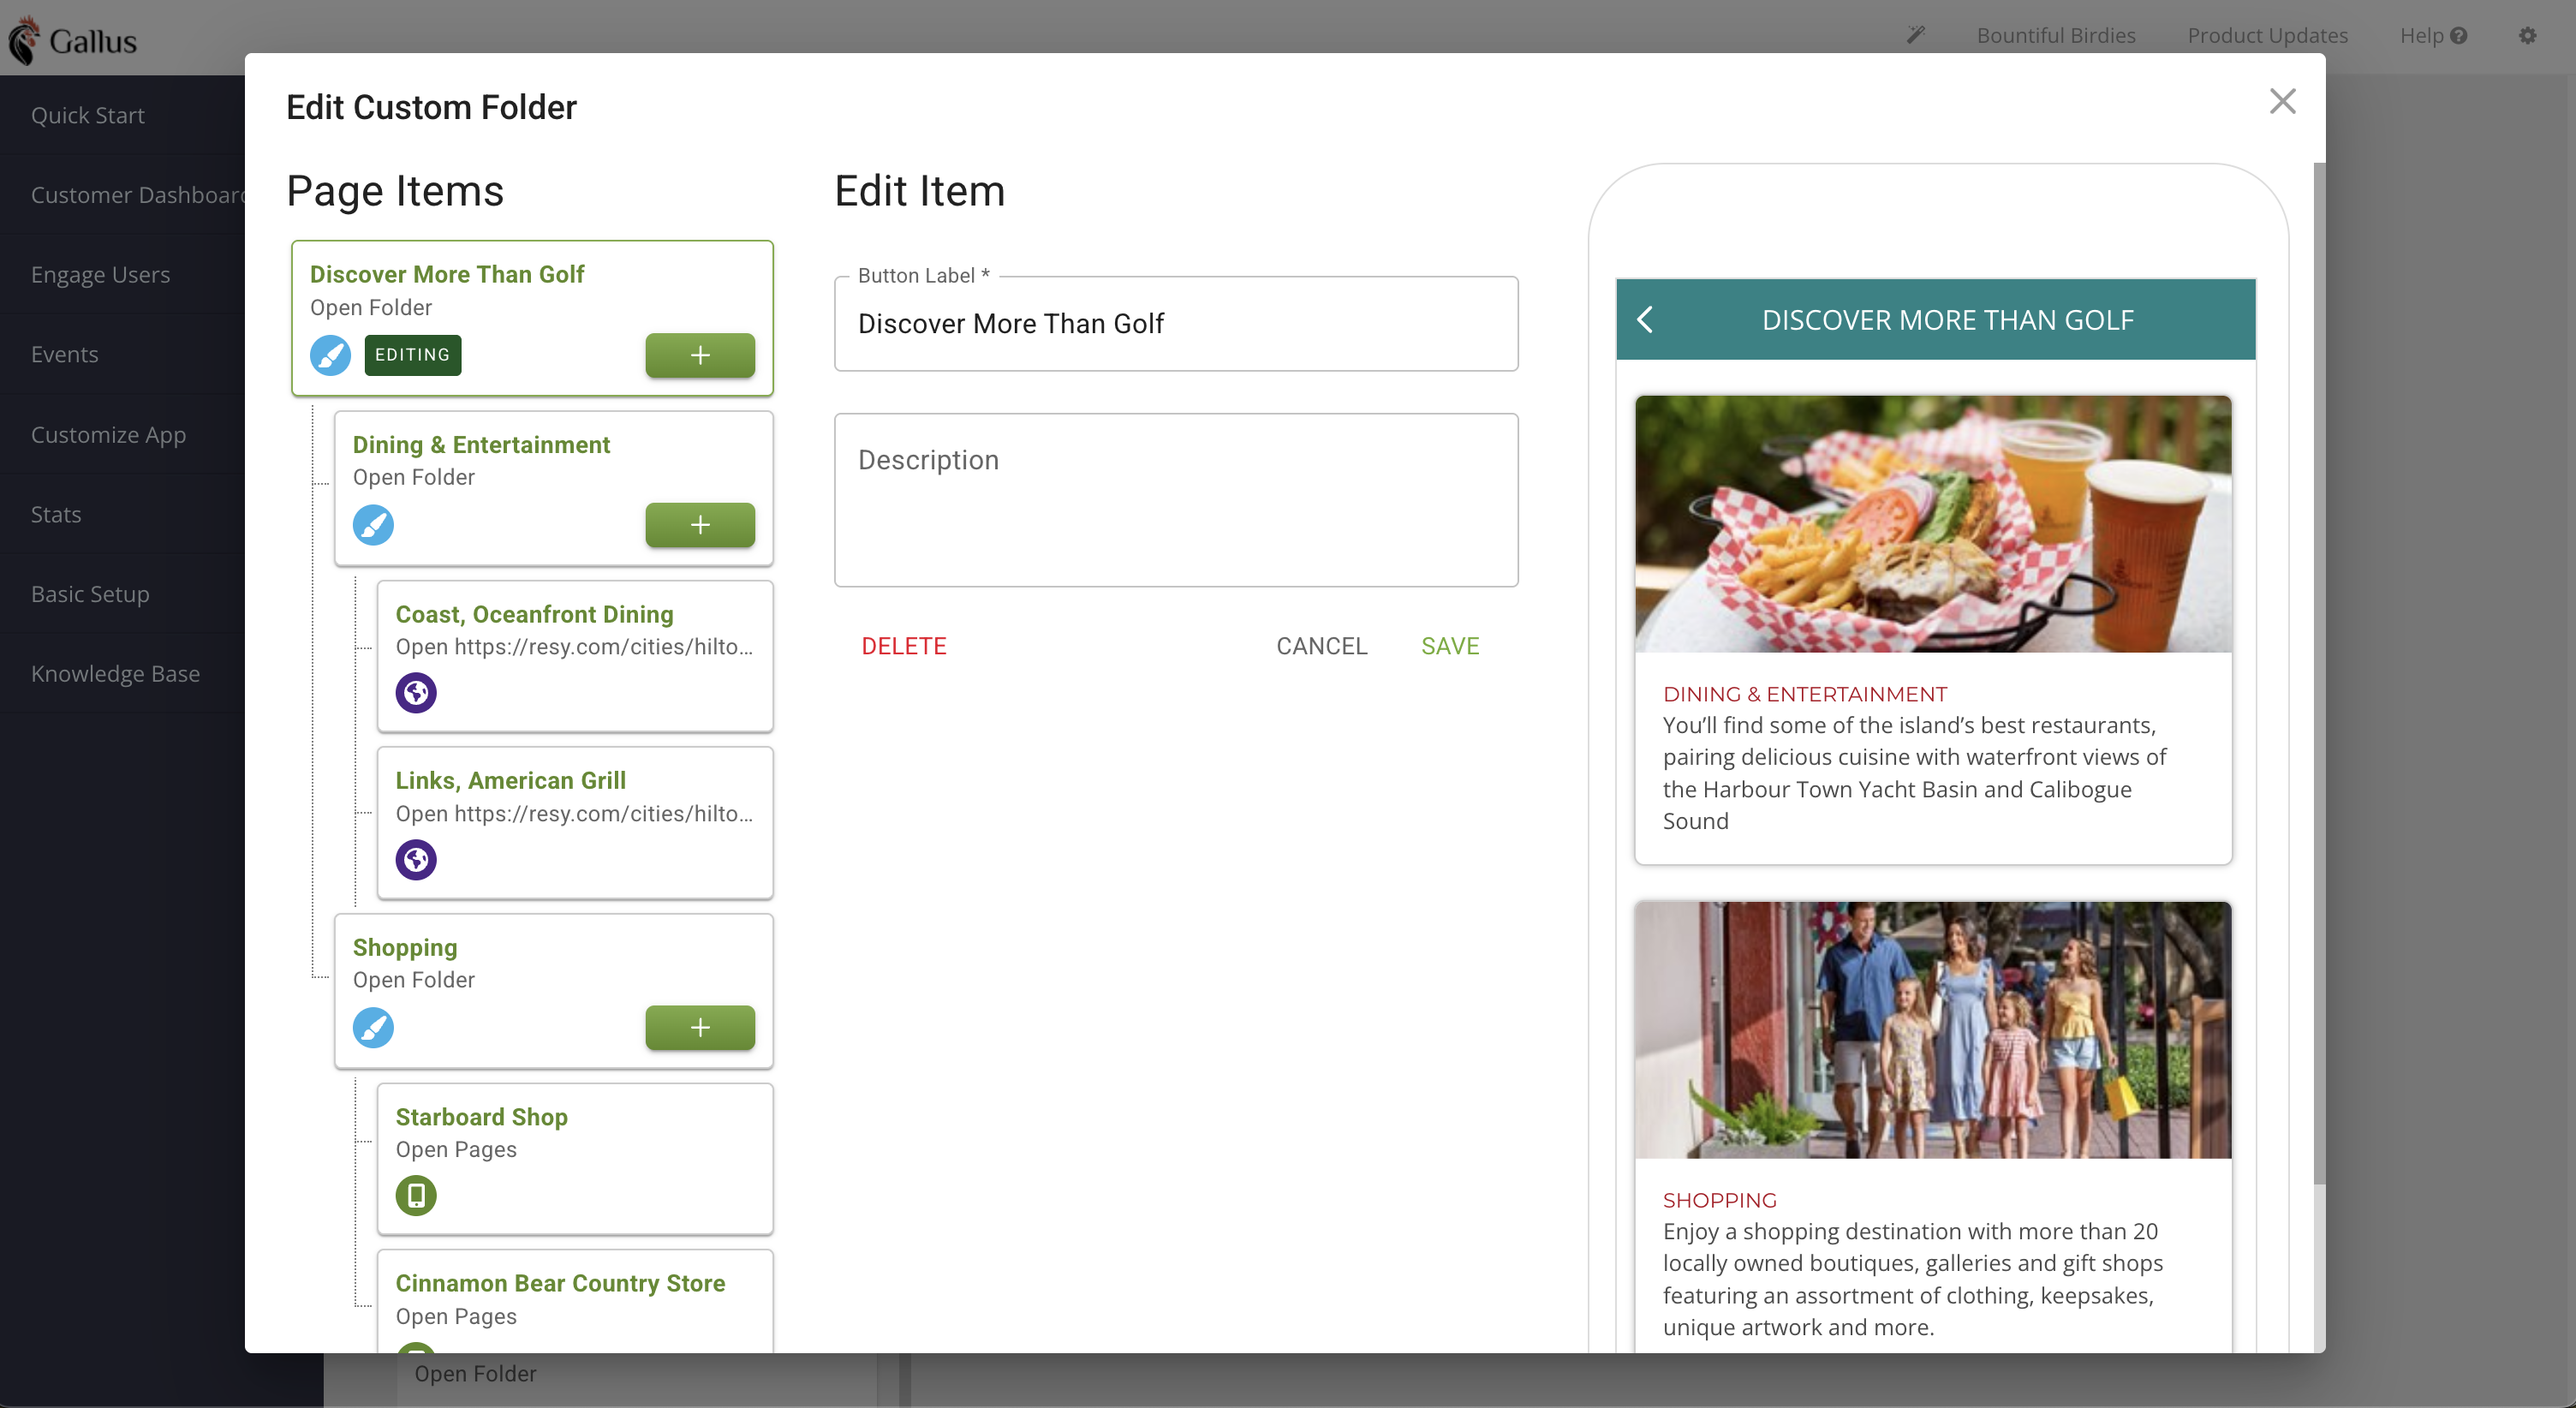Click the Button Label input field
2576x1408 pixels.
1176,324
